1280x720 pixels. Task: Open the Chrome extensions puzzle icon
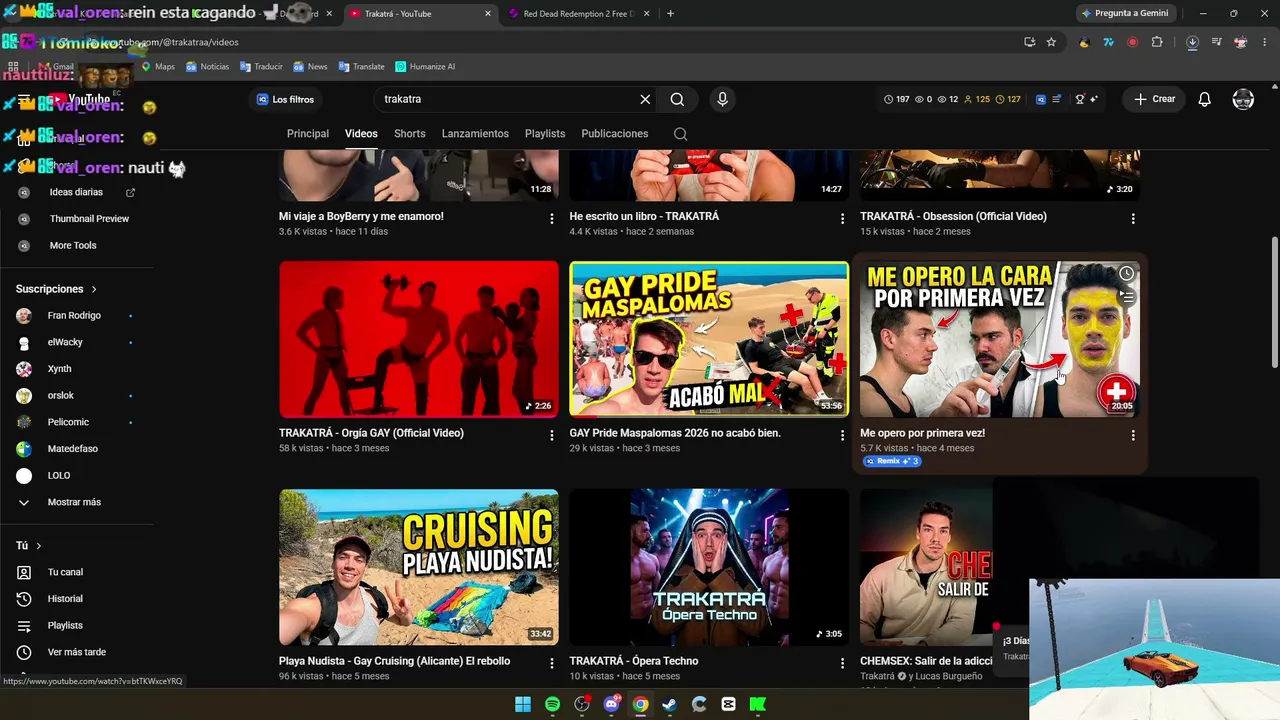coord(1157,42)
